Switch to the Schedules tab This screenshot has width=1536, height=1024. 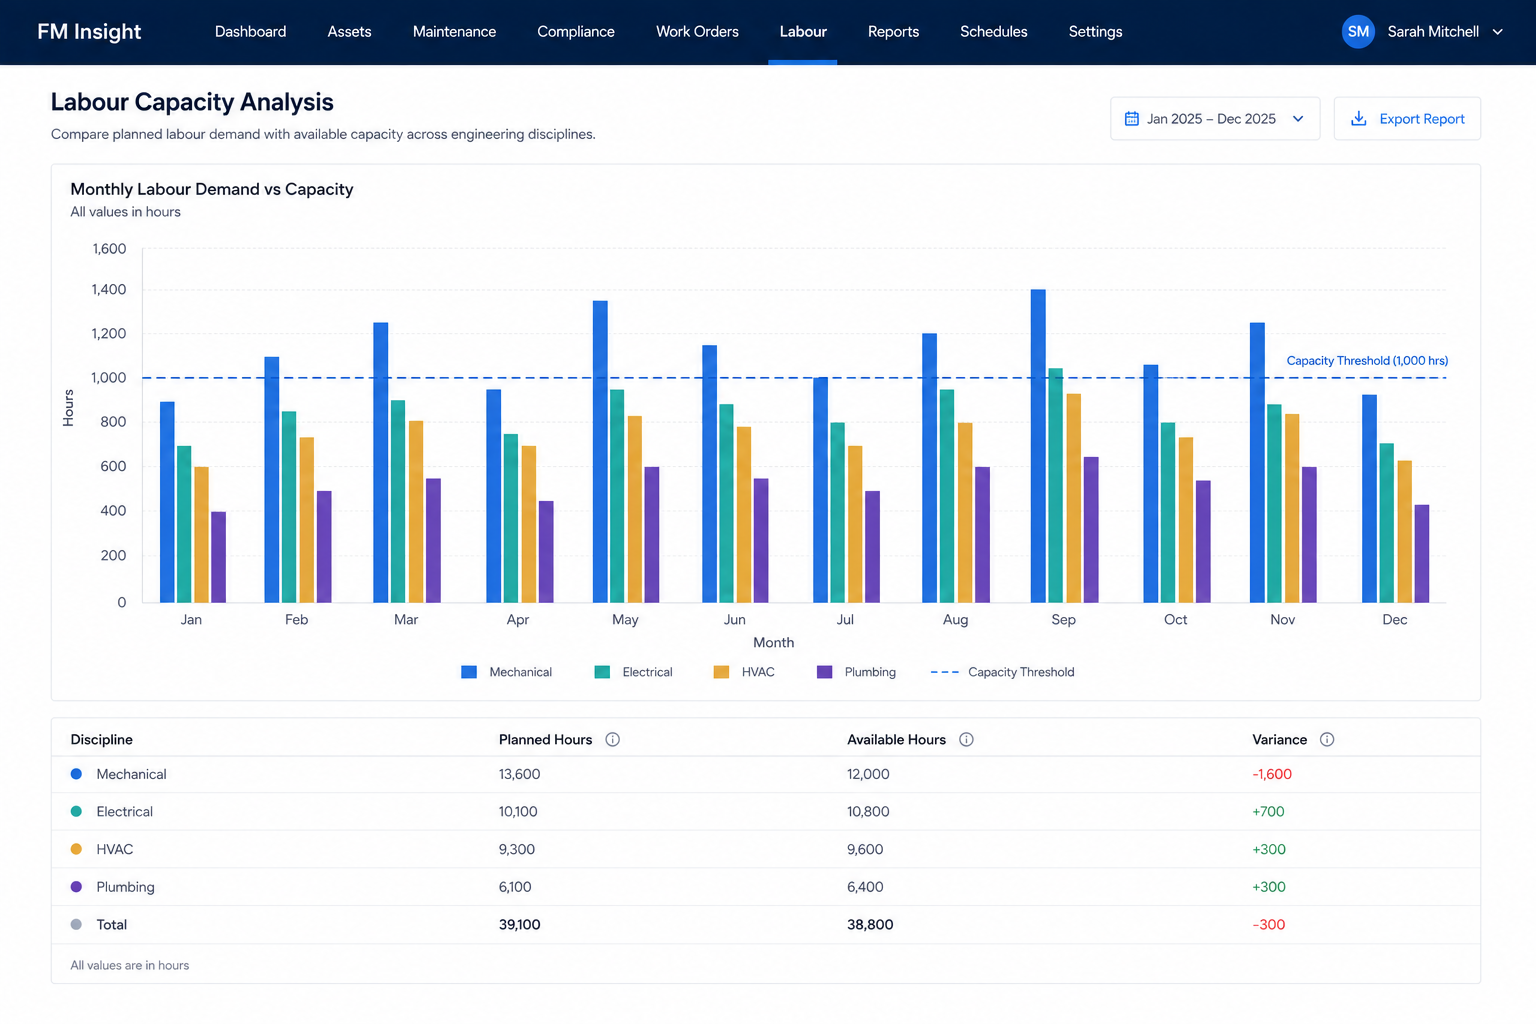click(993, 32)
